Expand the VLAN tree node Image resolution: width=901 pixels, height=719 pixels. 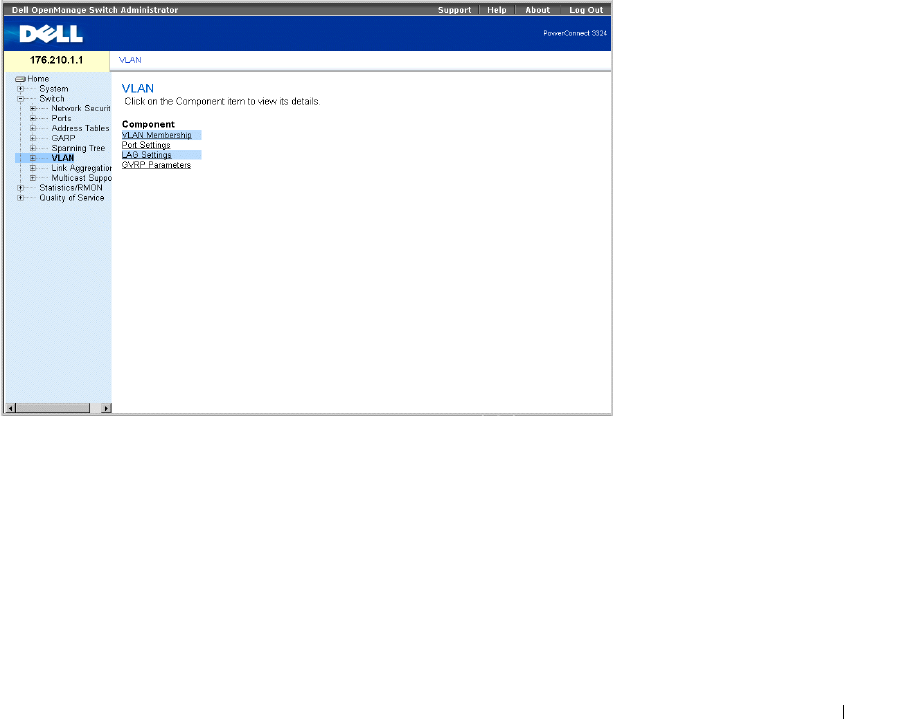(x=33, y=158)
